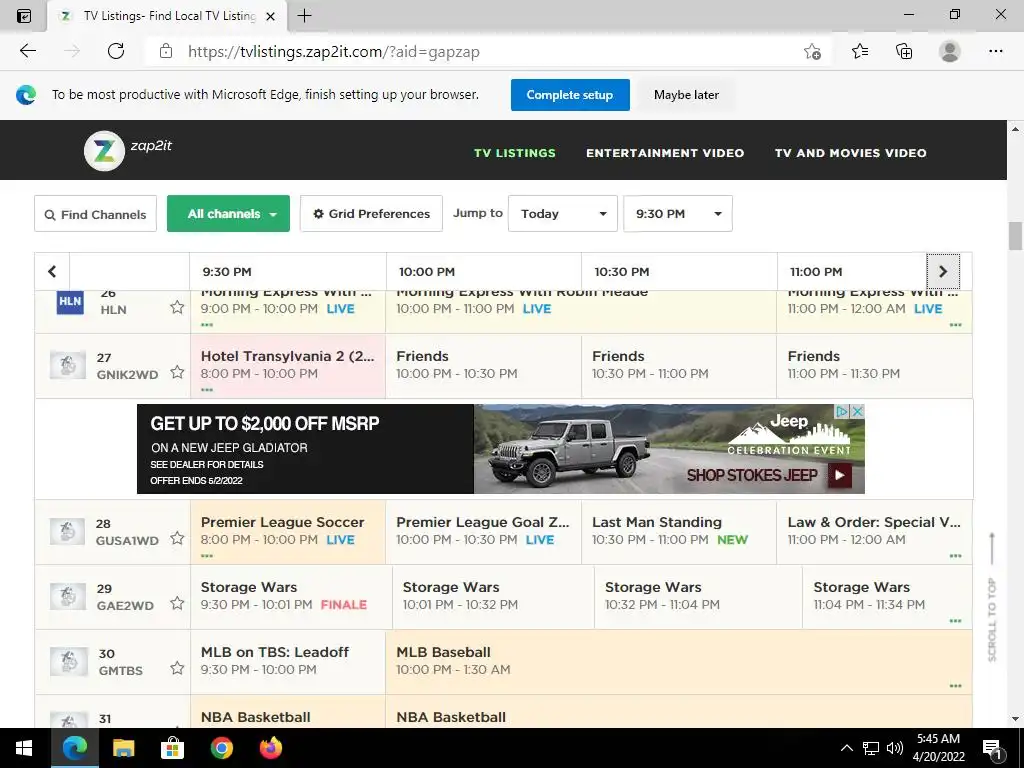This screenshot has height=768, width=1024.
Task: Open notification center icon
Action: 993,748
